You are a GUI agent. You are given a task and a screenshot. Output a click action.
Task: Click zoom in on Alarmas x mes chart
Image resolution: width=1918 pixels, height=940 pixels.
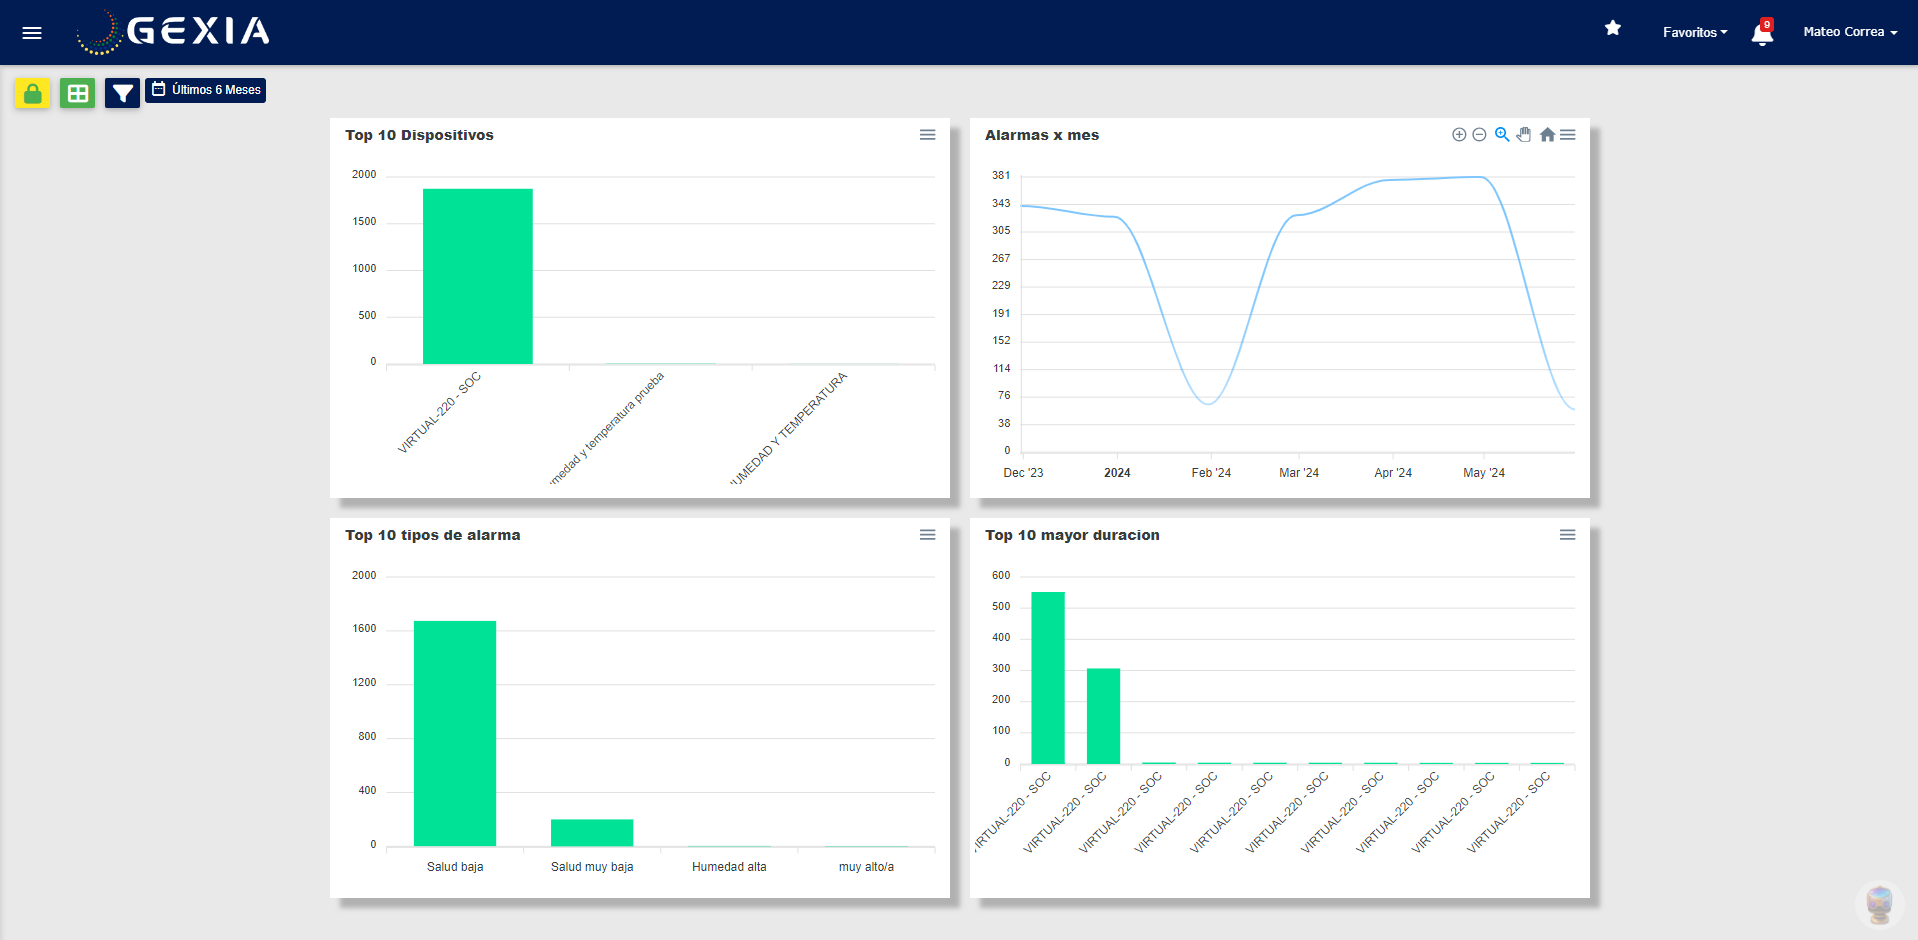pyautogui.click(x=1458, y=134)
